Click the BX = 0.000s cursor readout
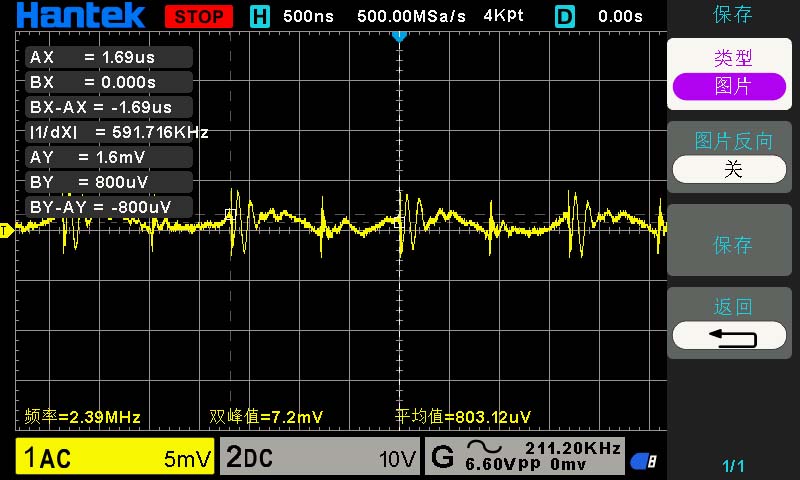800x480 pixels. [x=109, y=82]
